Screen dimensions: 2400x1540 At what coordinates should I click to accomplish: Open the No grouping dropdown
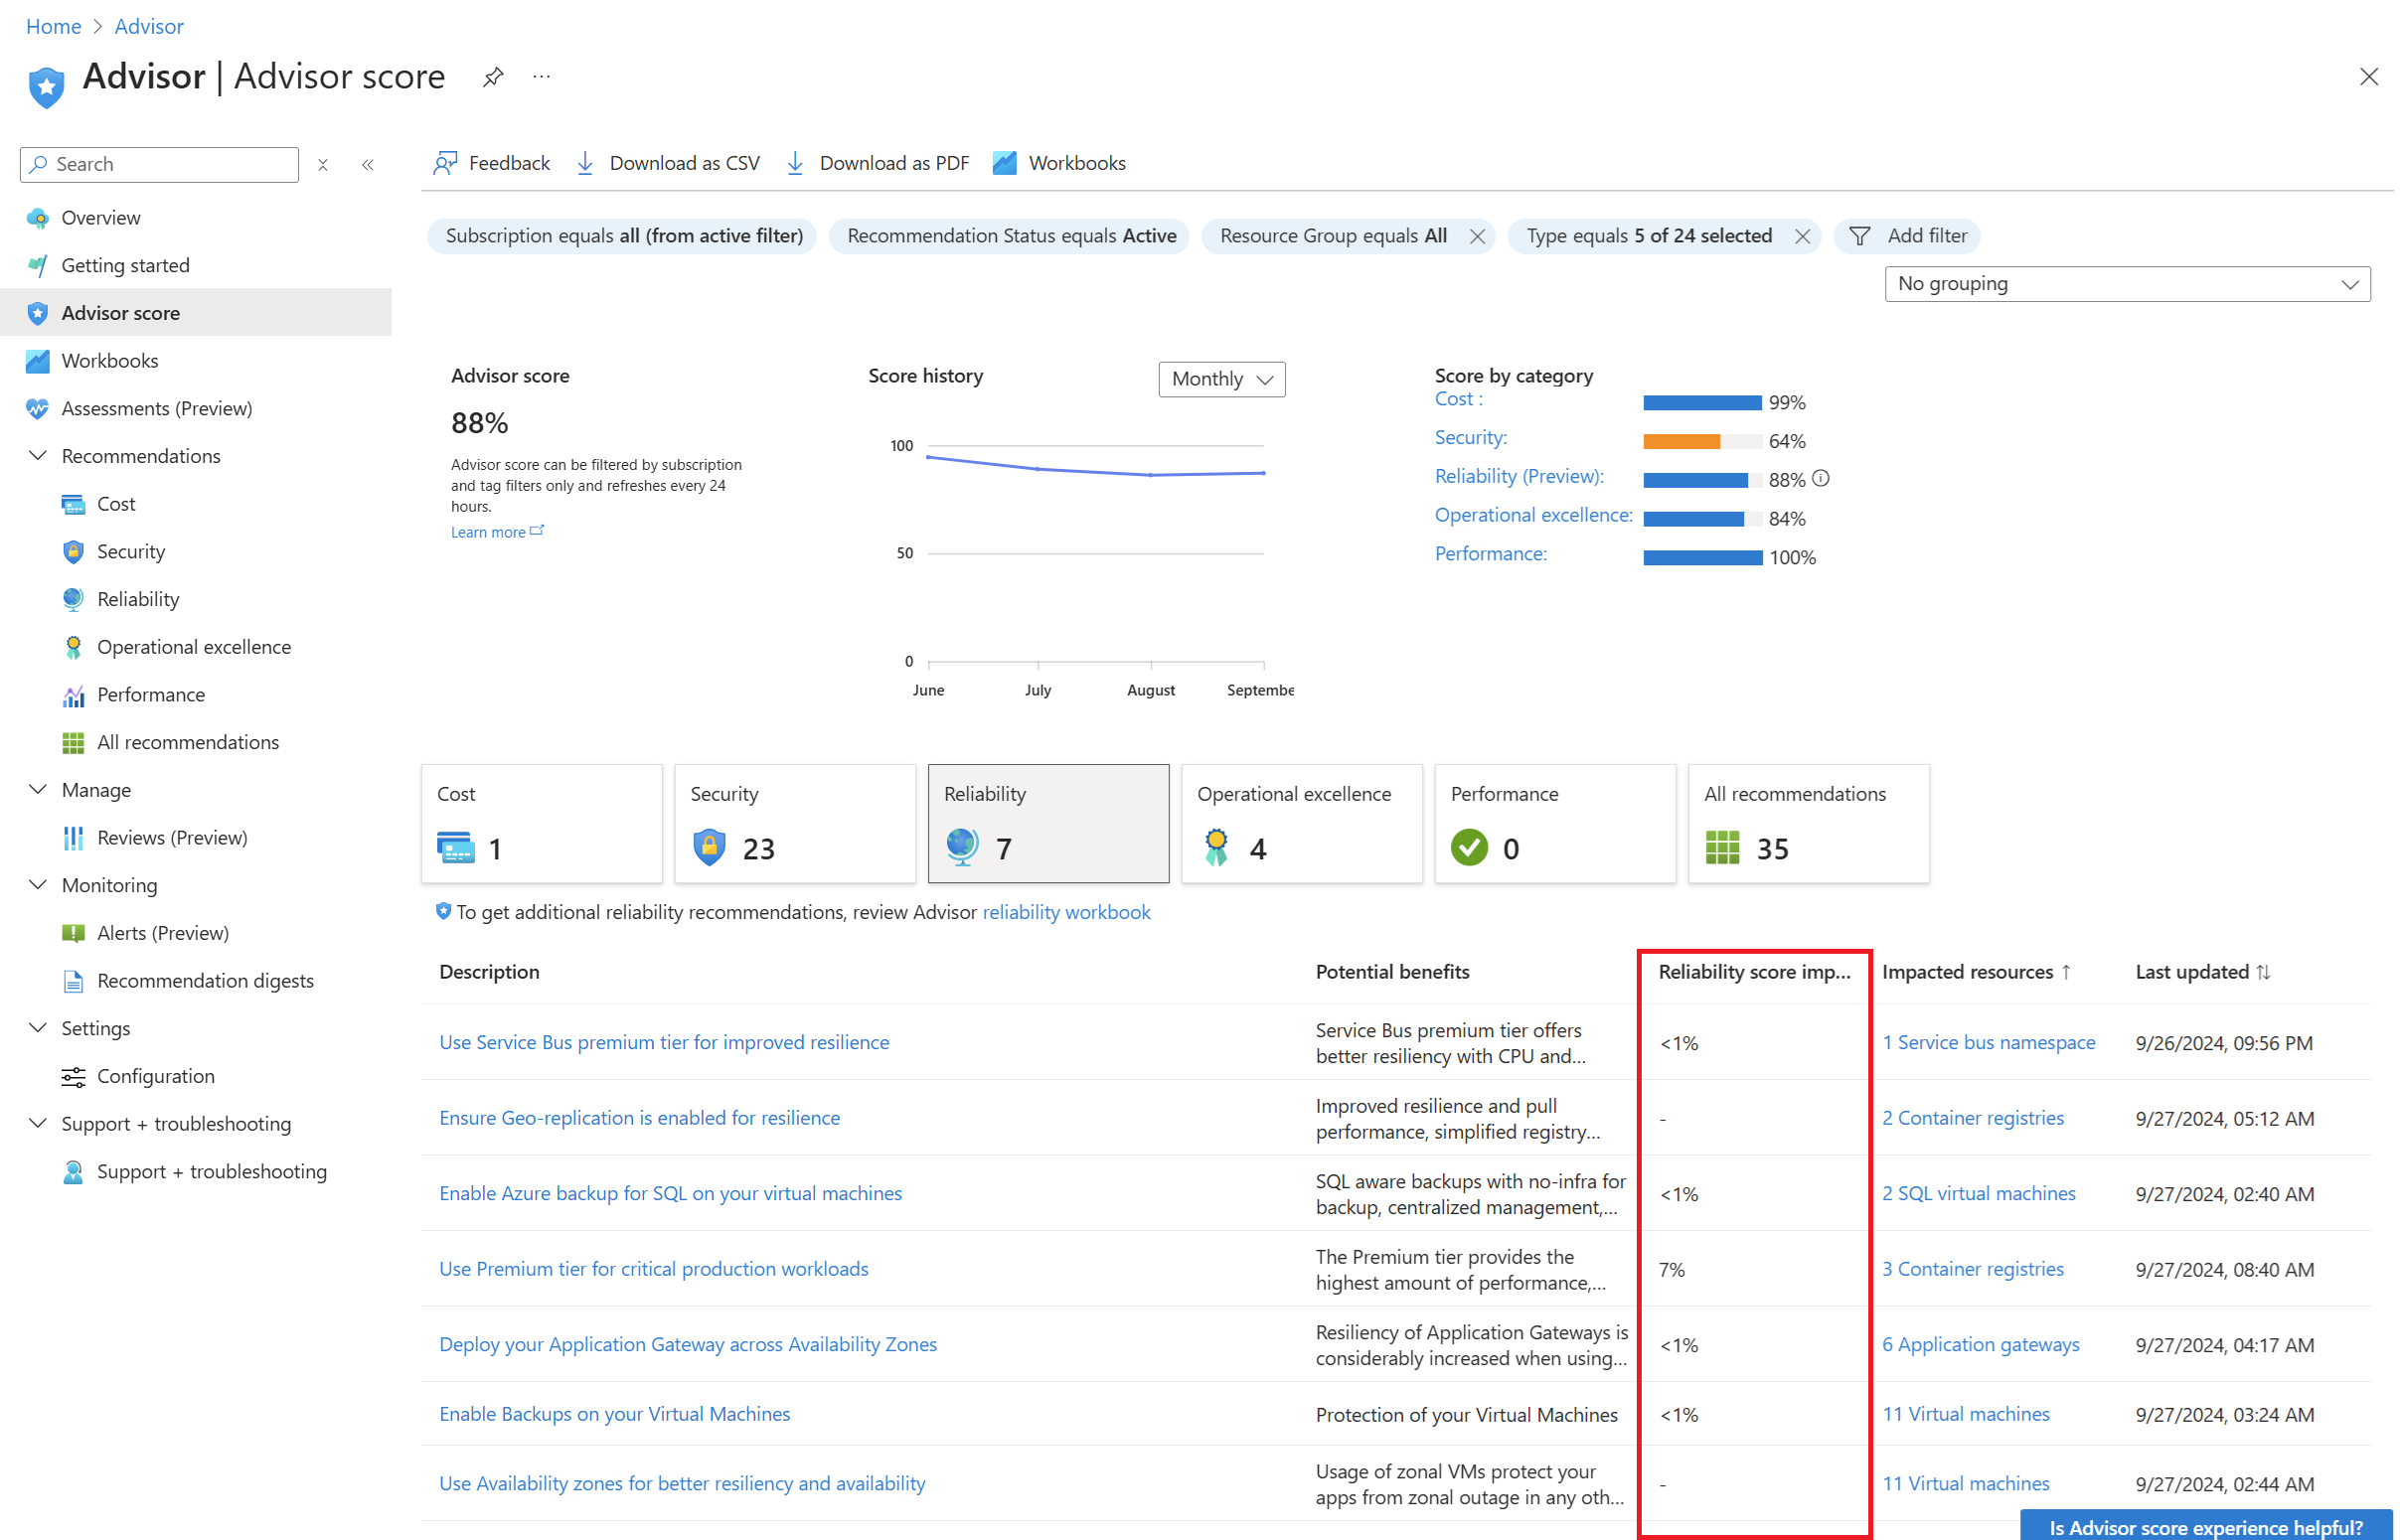pos(2126,284)
